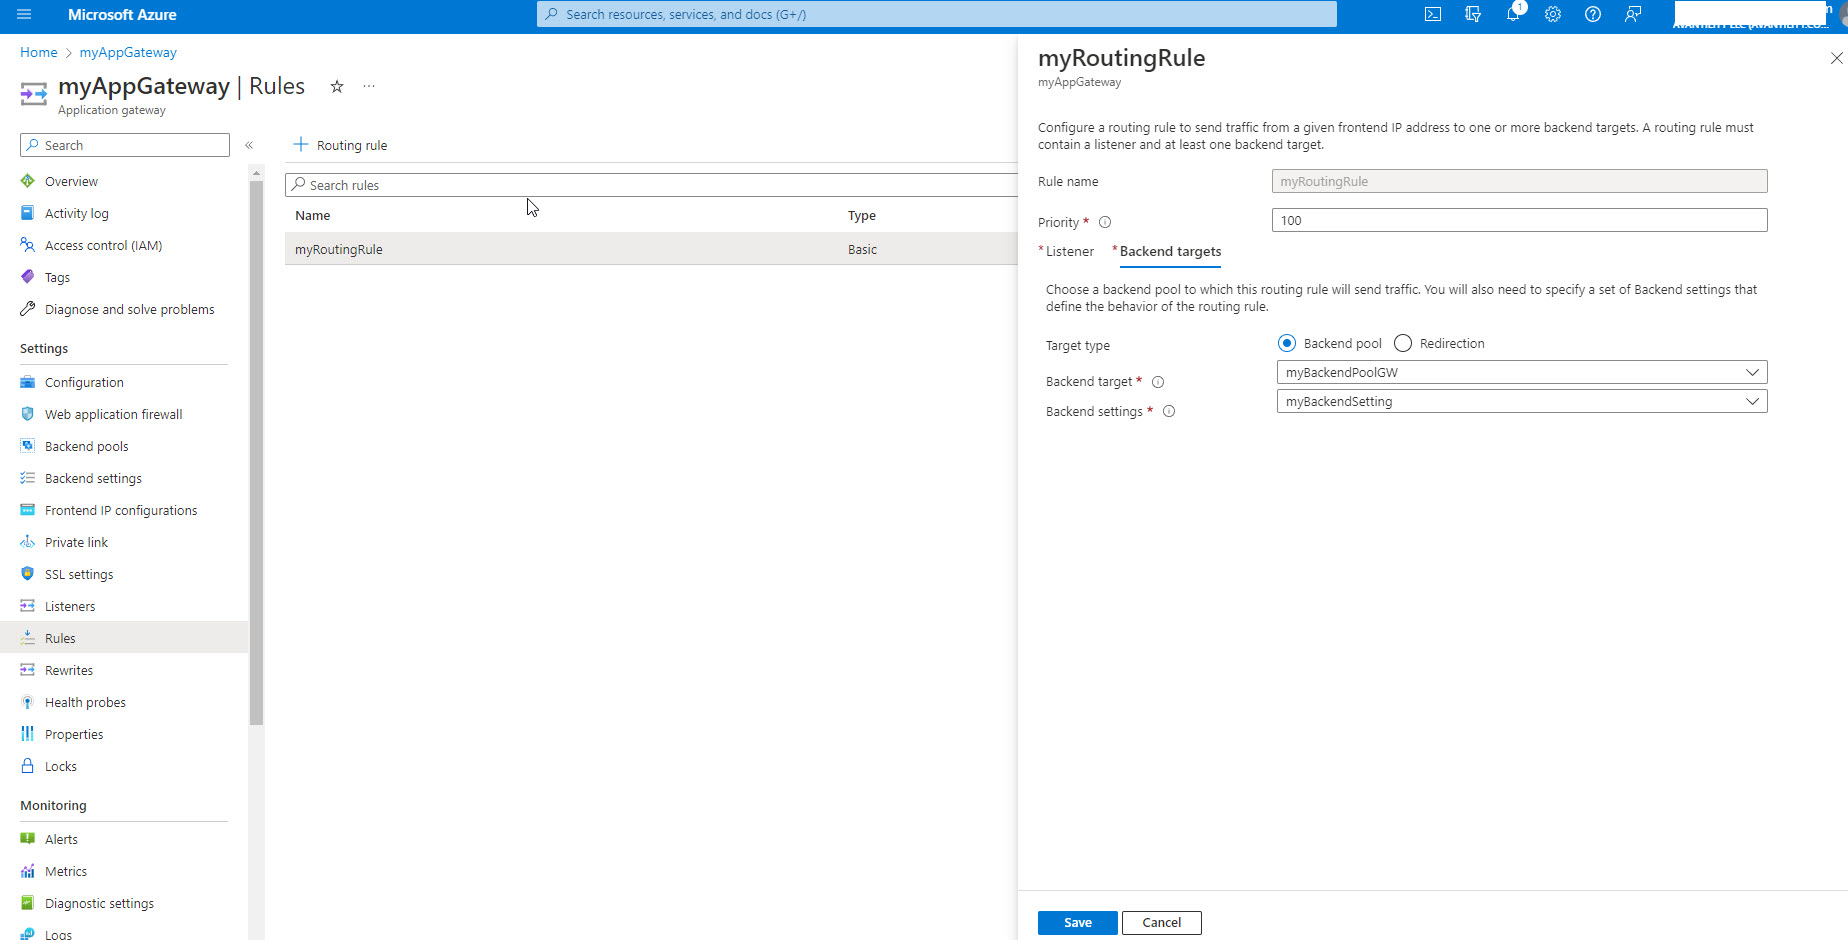The image size is (1848, 940).
Task: Click the Access control (IAM) icon
Action: [28, 245]
